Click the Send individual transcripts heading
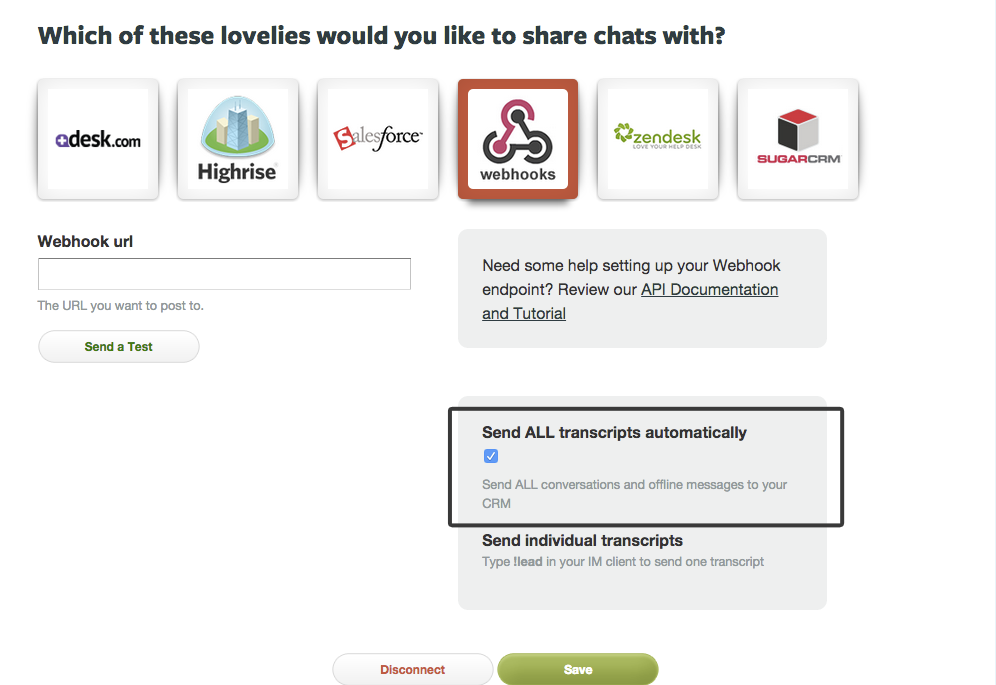 coord(582,540)
